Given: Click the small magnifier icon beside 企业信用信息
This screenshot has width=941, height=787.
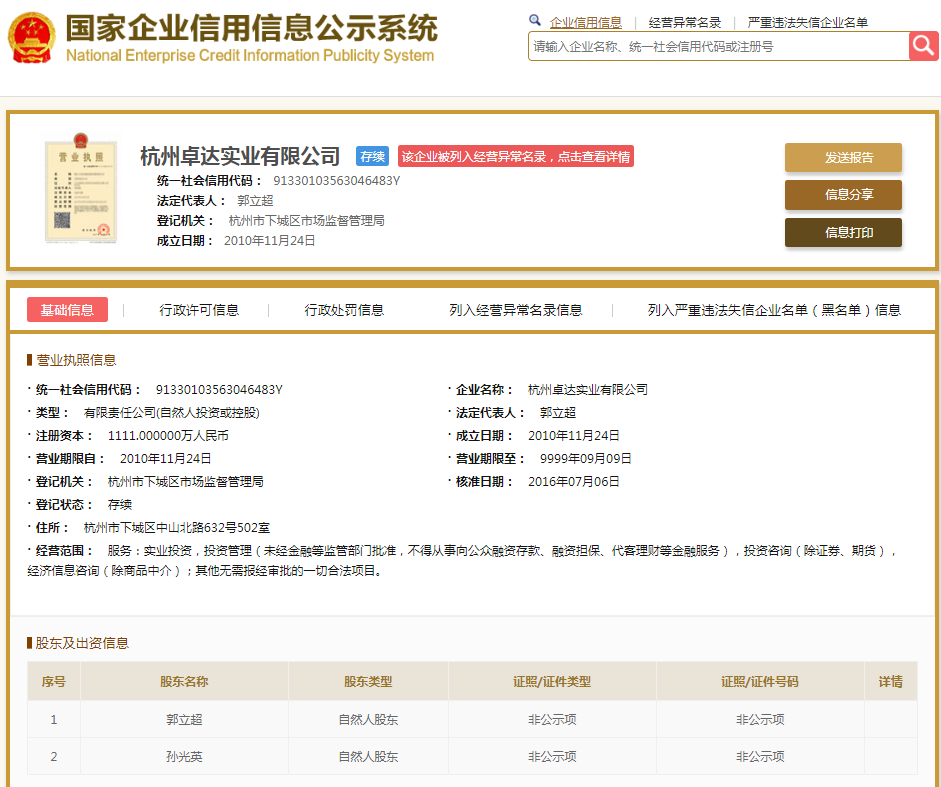Looking at the screenshot, I should coord(535,21).
